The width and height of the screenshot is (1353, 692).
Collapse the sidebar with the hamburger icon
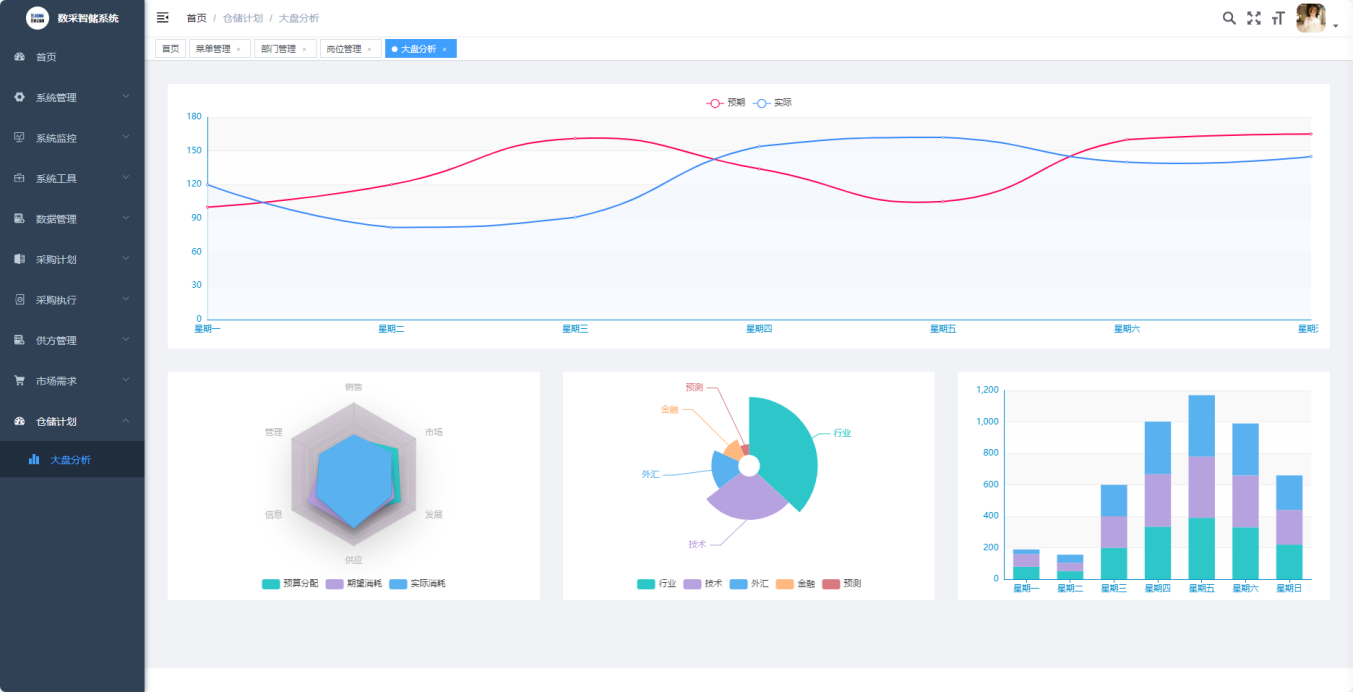(163, 18)
